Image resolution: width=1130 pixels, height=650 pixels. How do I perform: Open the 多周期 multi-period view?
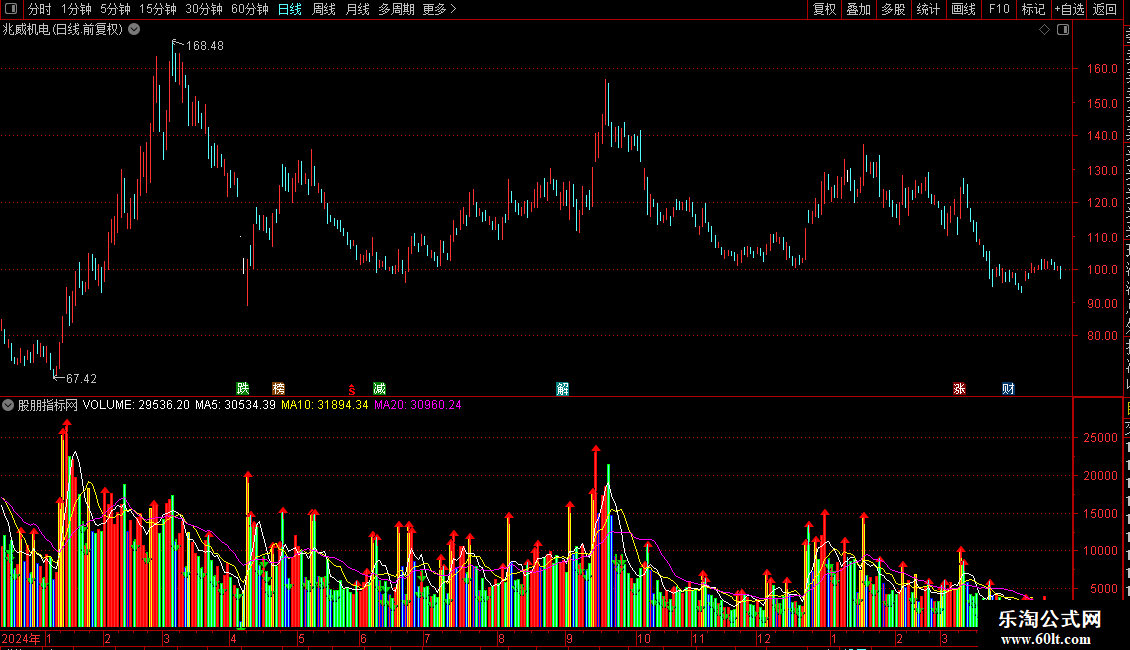[x=396, y=9]
